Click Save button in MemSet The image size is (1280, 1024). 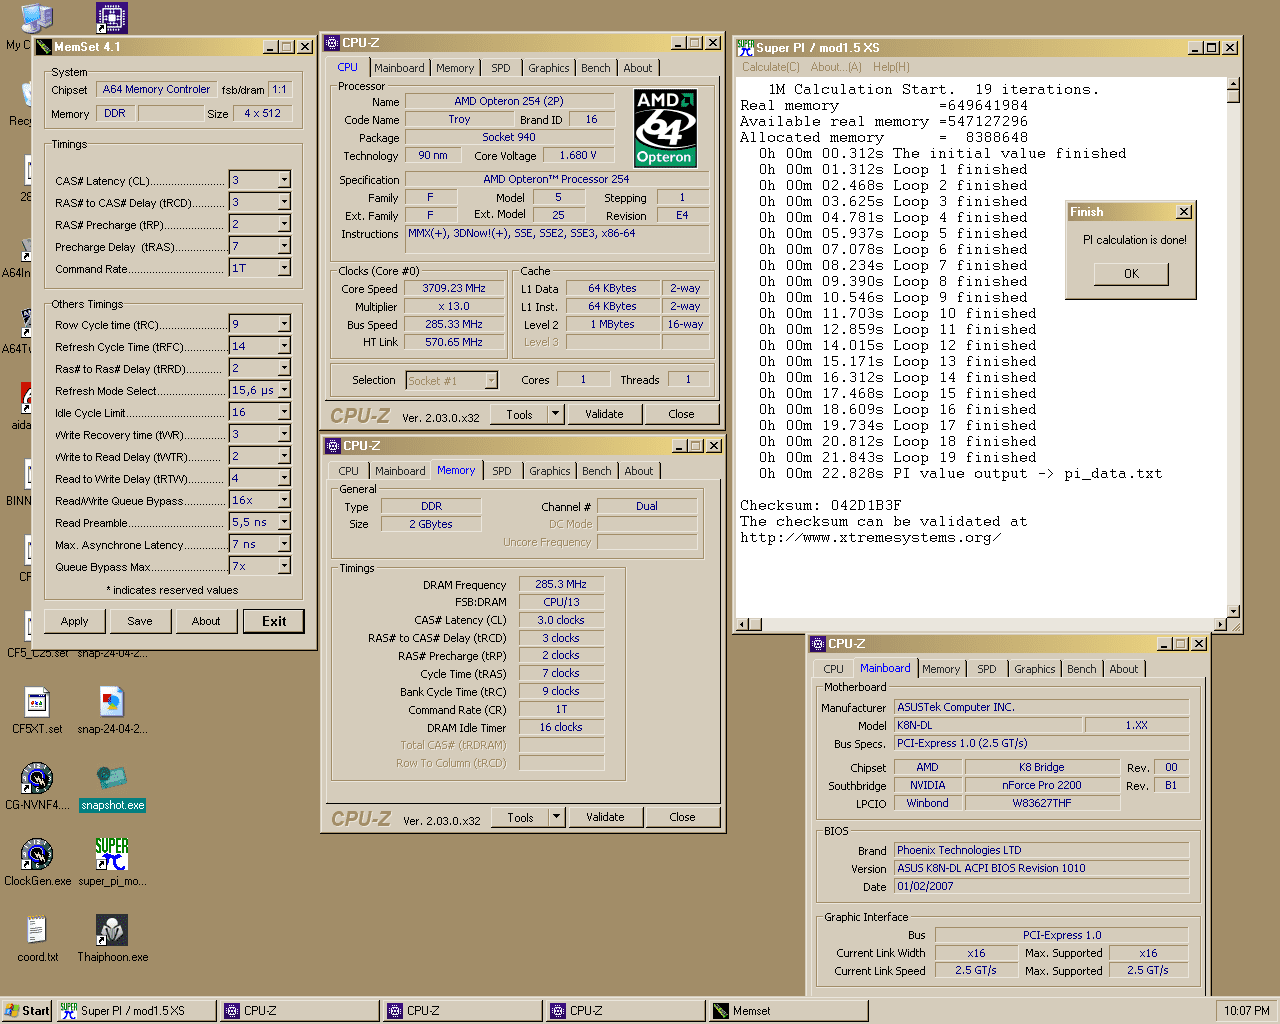[x=140, y=621]
